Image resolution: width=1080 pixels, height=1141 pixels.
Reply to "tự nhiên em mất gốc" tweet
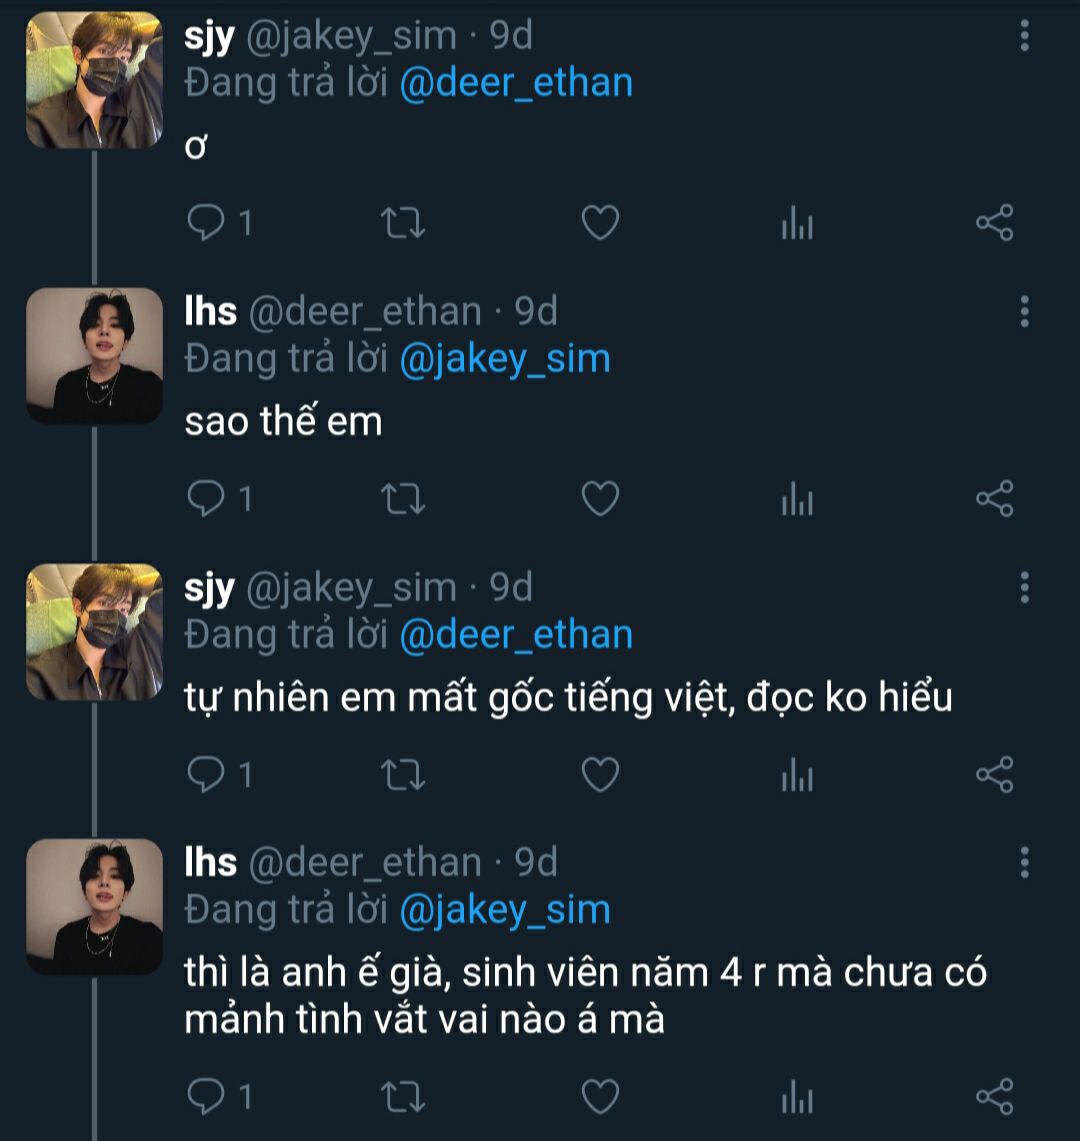[205, 774]
